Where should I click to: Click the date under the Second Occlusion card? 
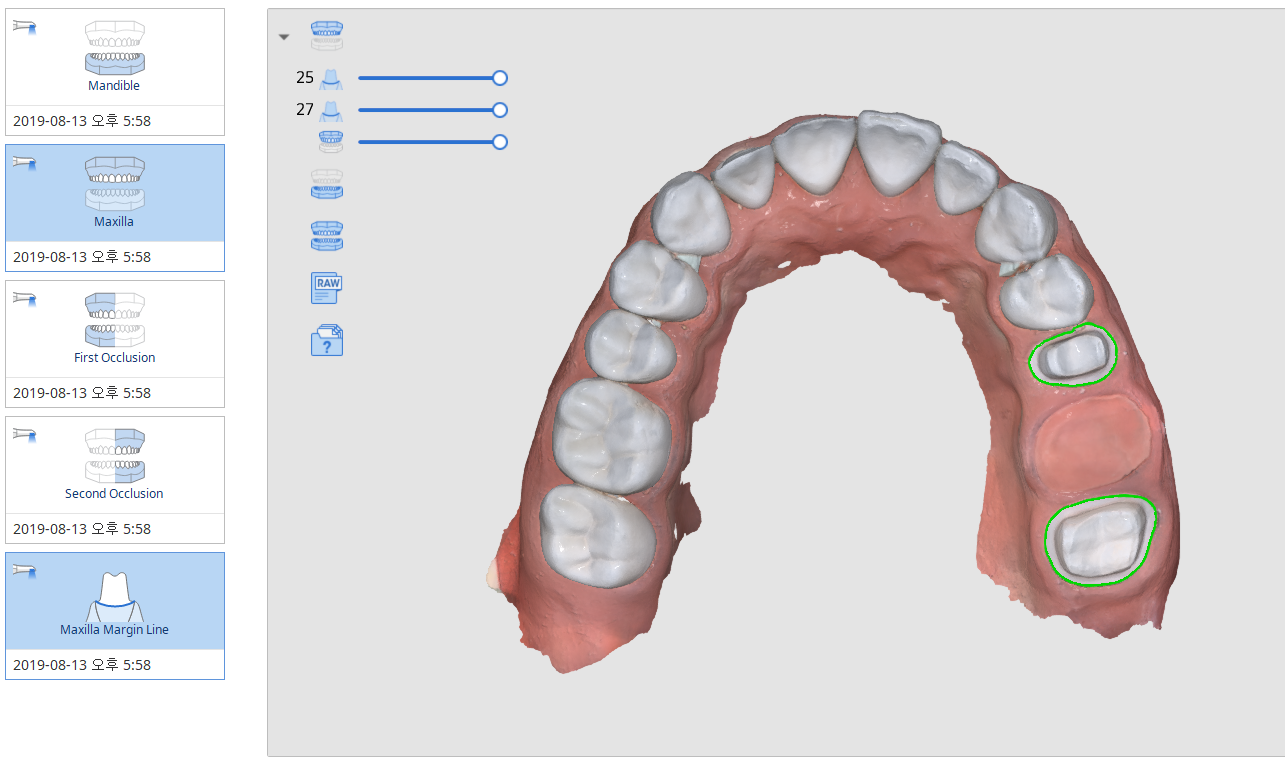pyautogui.click(x=82, y=529)
